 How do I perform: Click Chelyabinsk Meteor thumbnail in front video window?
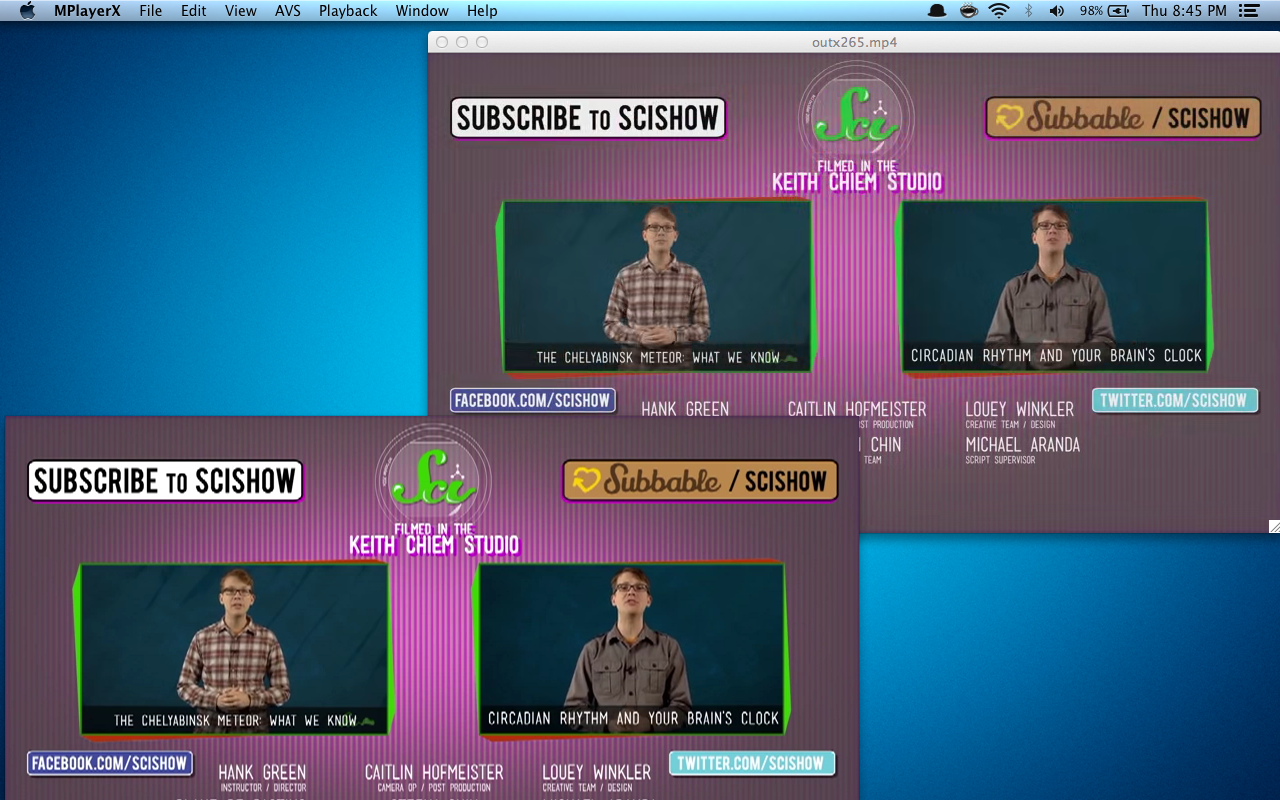tap(235, 650)
